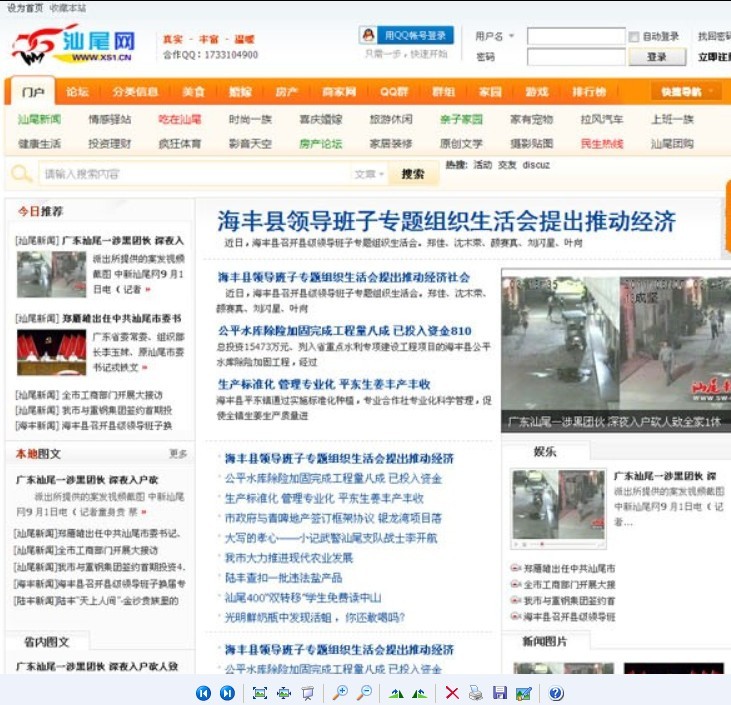This screenshot has width=731, height=705.
Task: Click the red-curtain meeting thumbnail in 今日推荐
Action: [52, 352]
